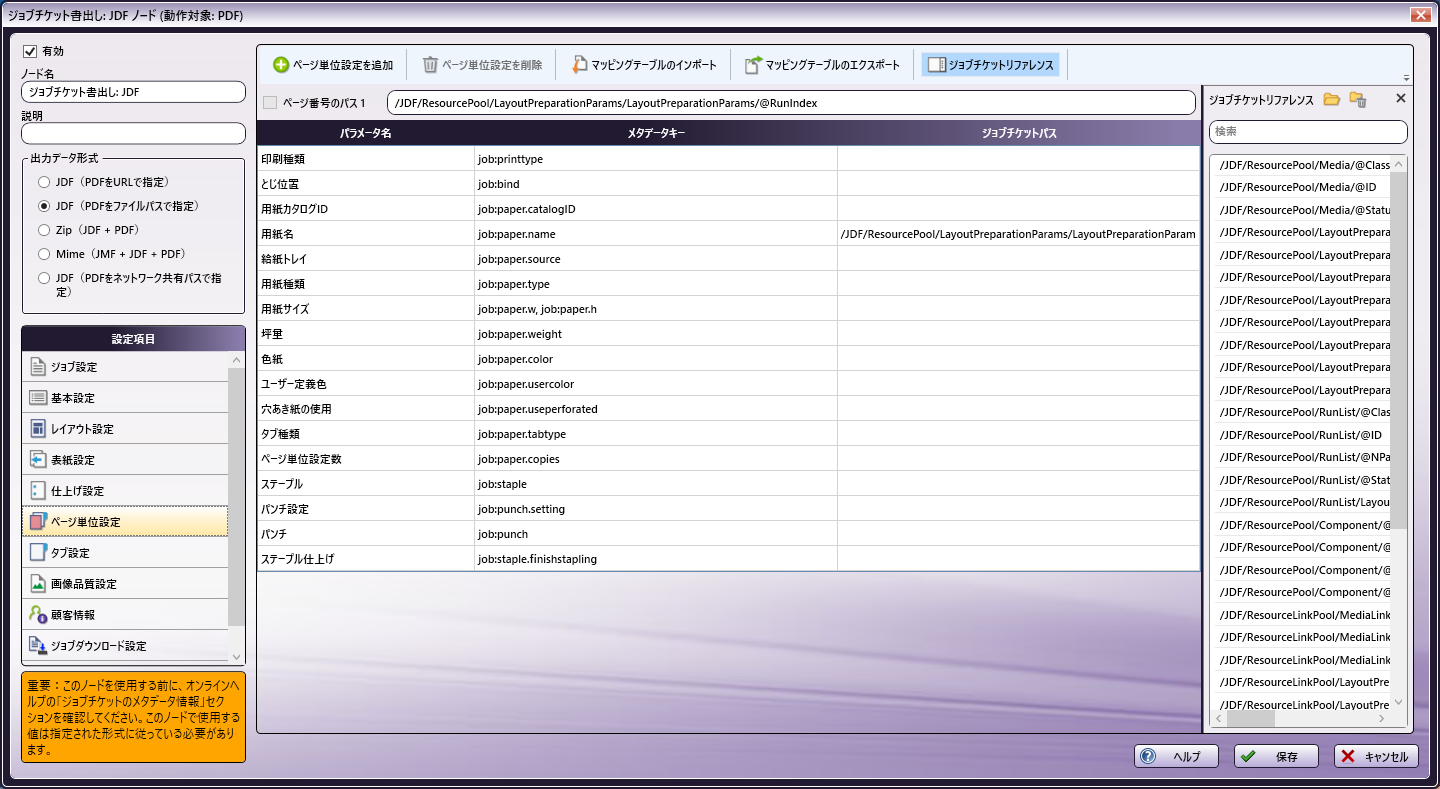Open タブ設定 in the settings list
The width and height of the screenshot is (1440, 789).
click(125, 553)
